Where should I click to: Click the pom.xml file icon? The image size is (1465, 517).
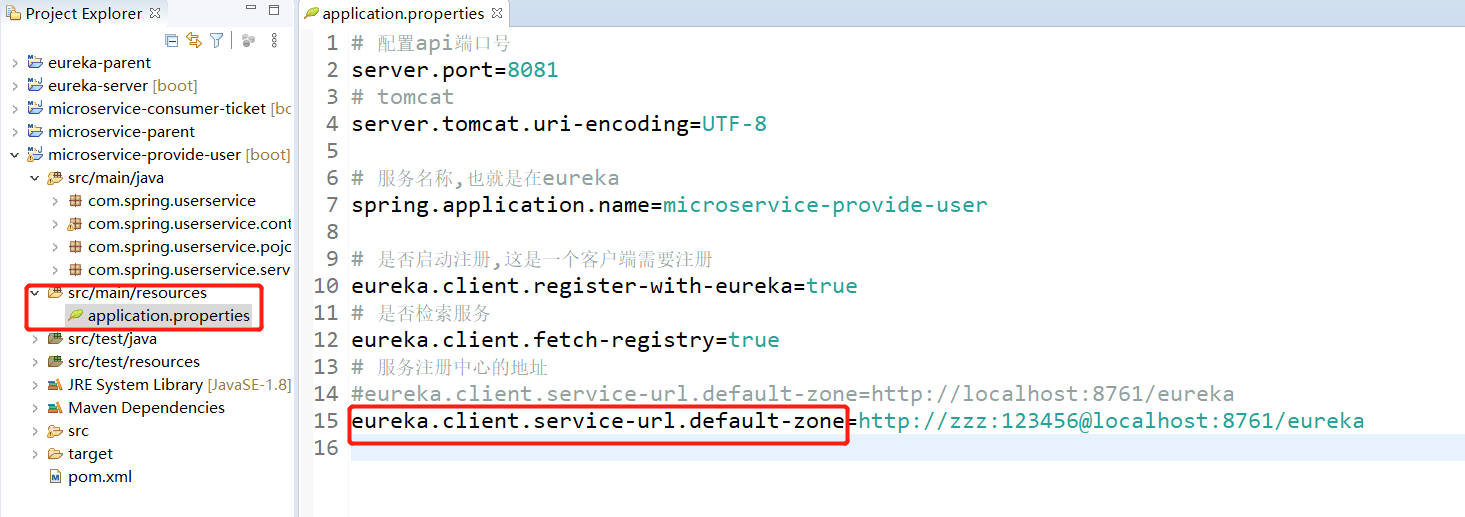55,477
